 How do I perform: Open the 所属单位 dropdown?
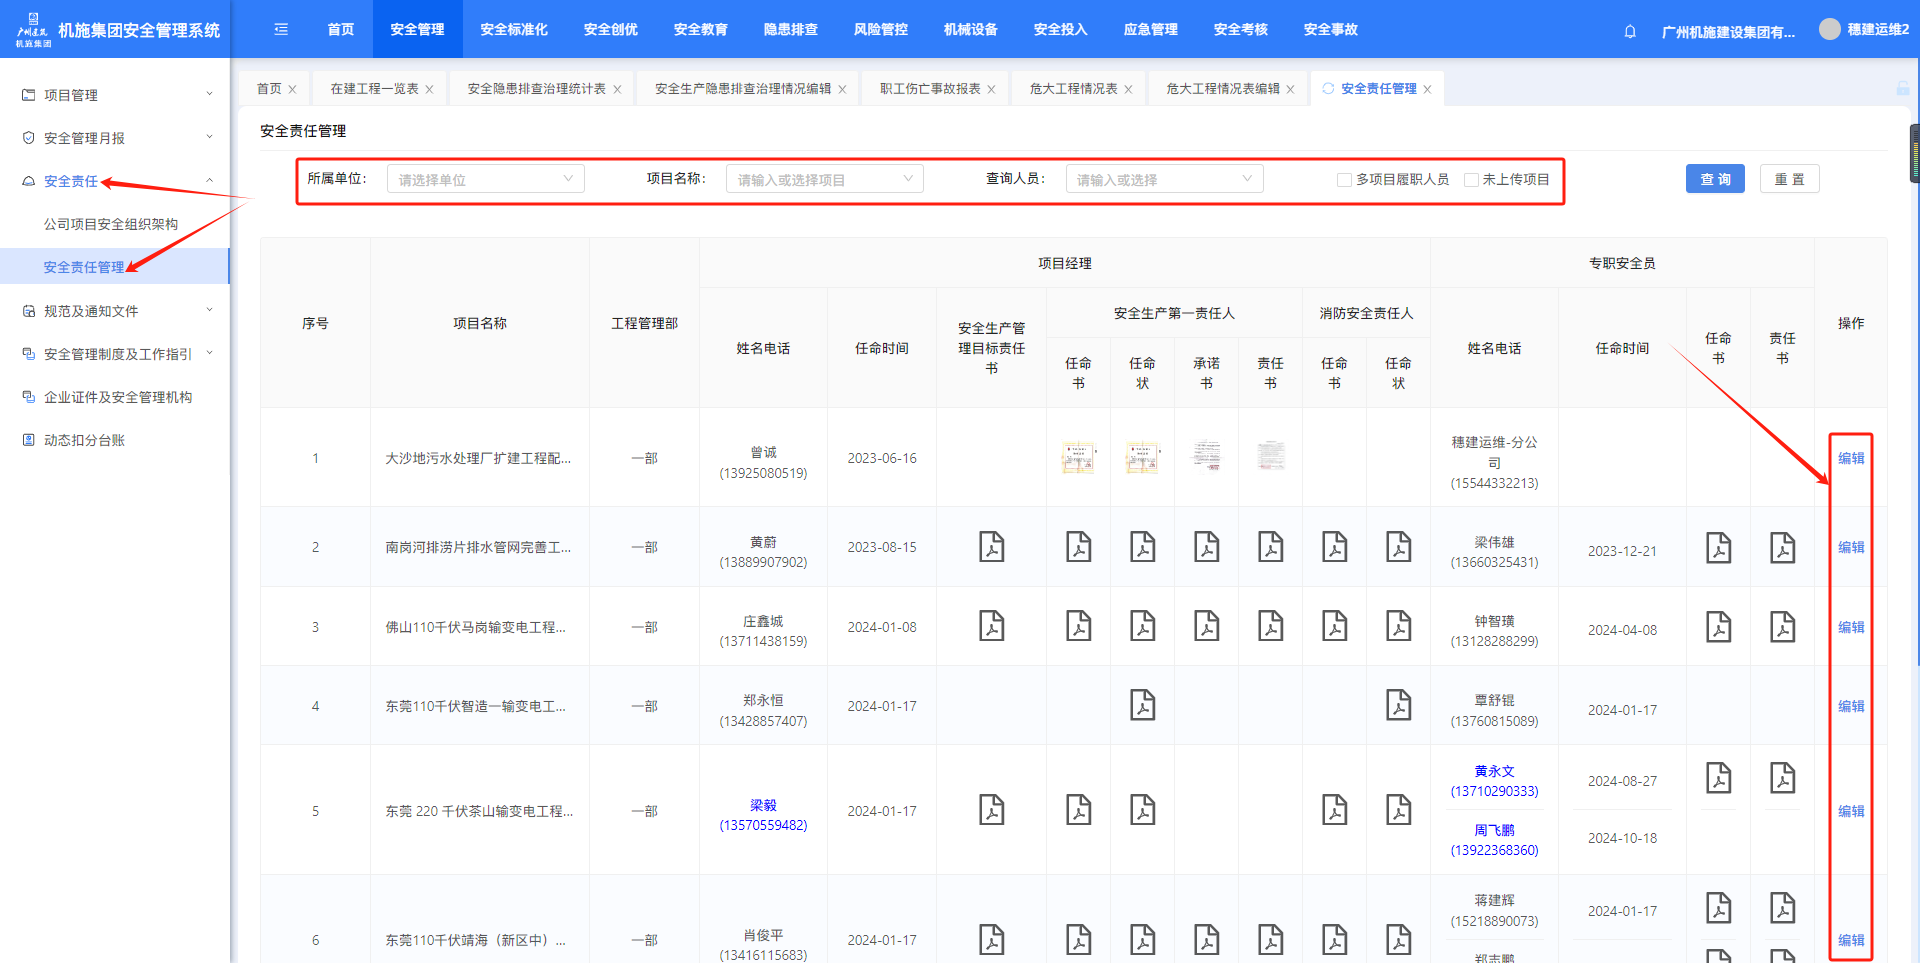point(485,179)
